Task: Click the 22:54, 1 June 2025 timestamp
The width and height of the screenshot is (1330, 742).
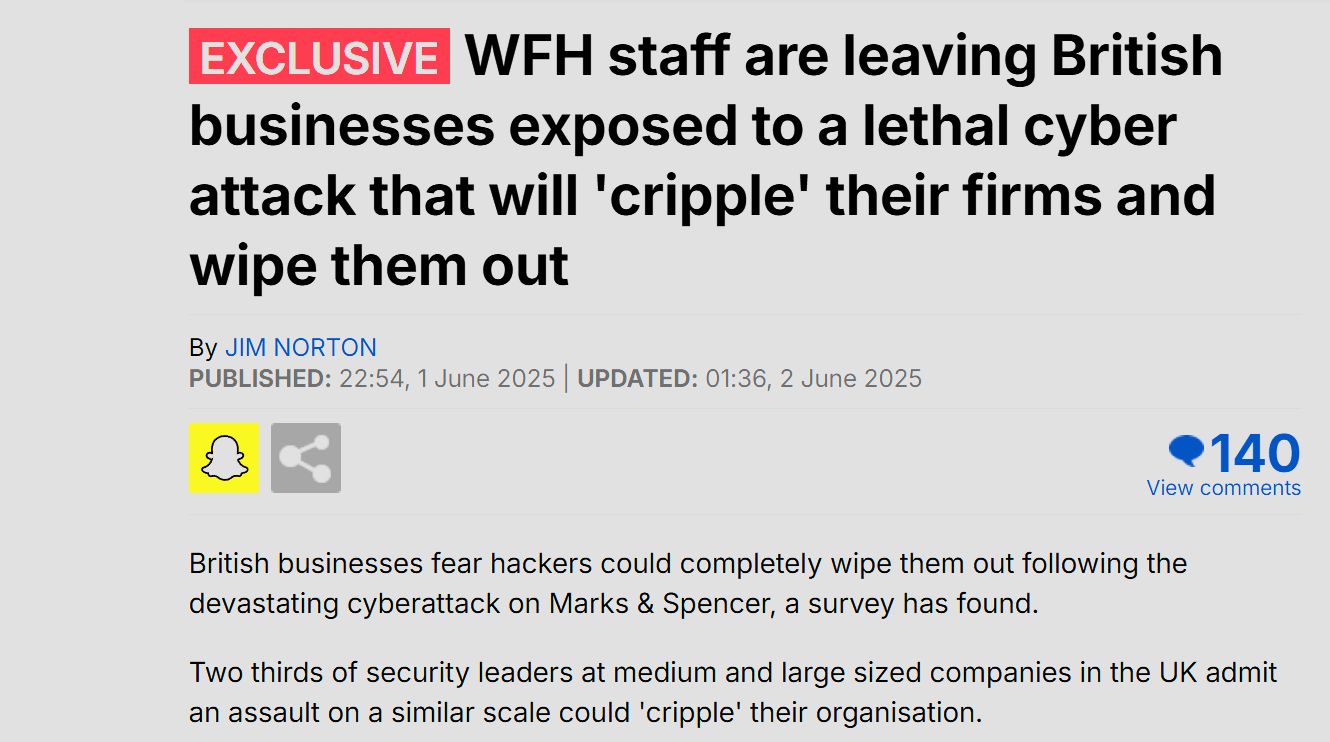Action: click(x=447, y=379)
